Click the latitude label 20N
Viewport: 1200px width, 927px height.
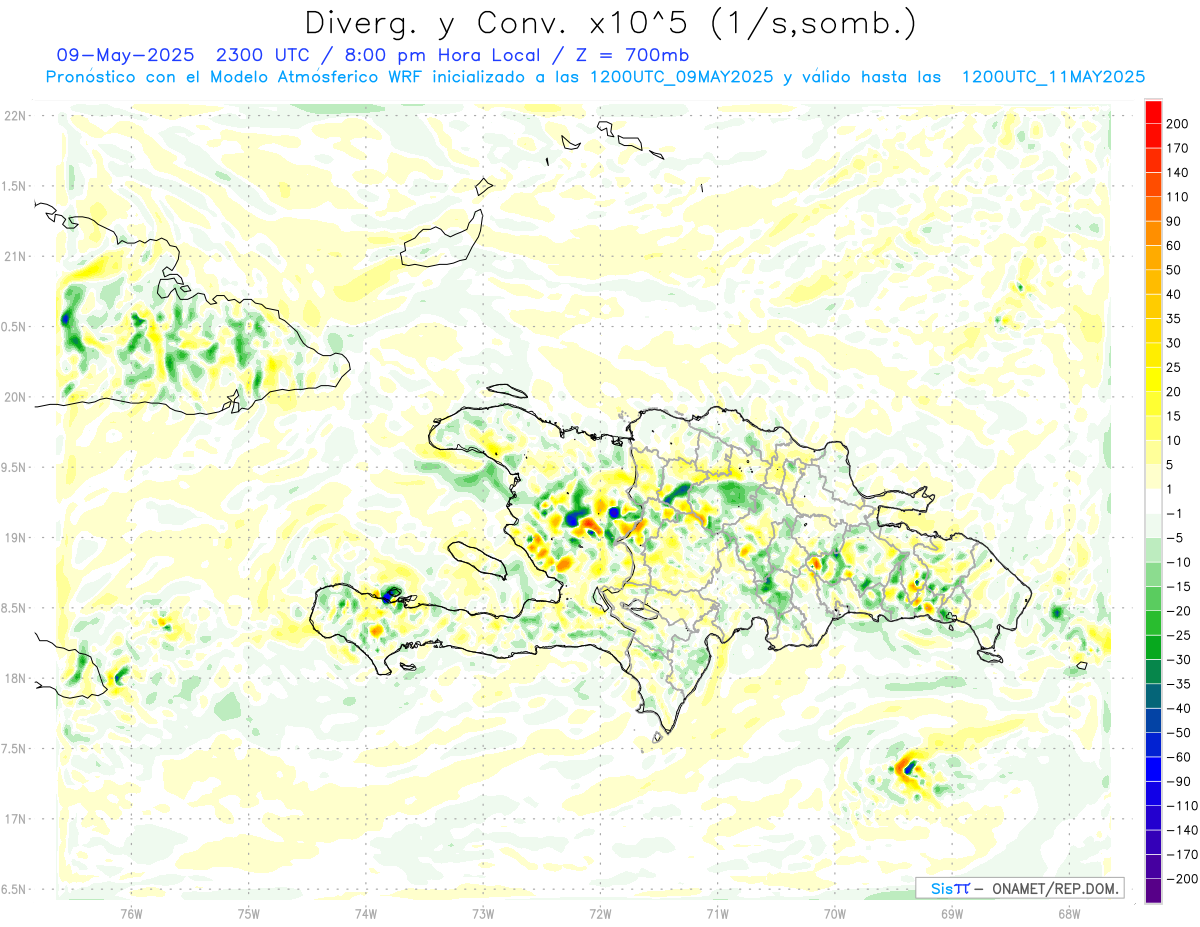coord(15,397)
